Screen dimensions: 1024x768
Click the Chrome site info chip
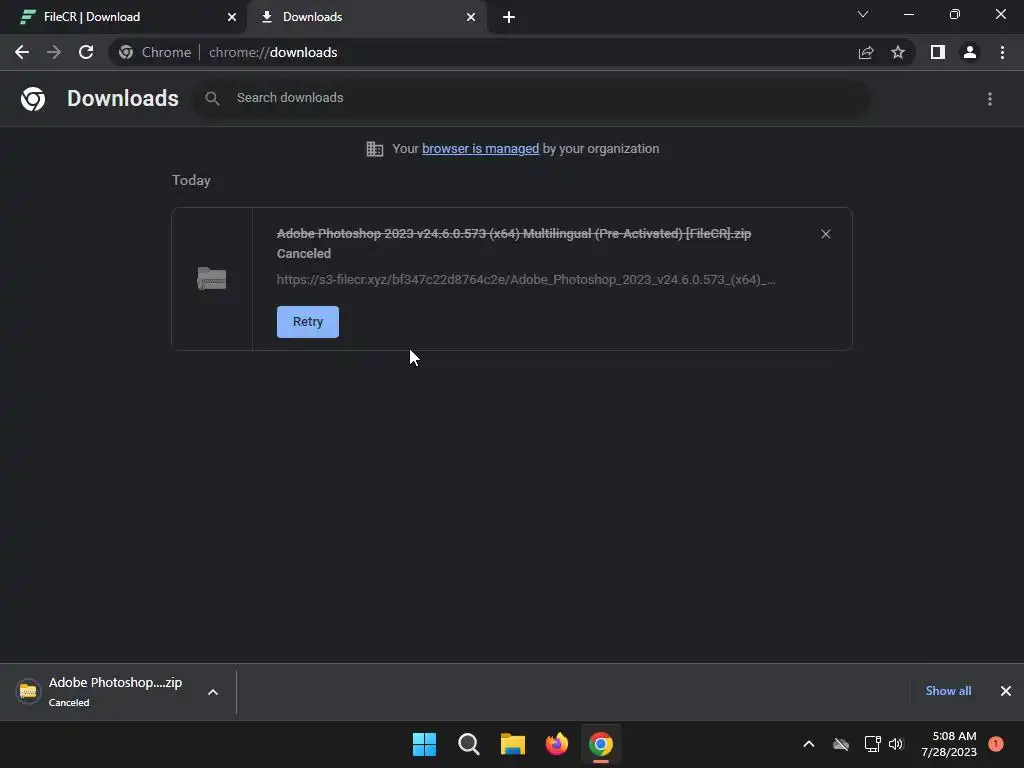[155, 52]
